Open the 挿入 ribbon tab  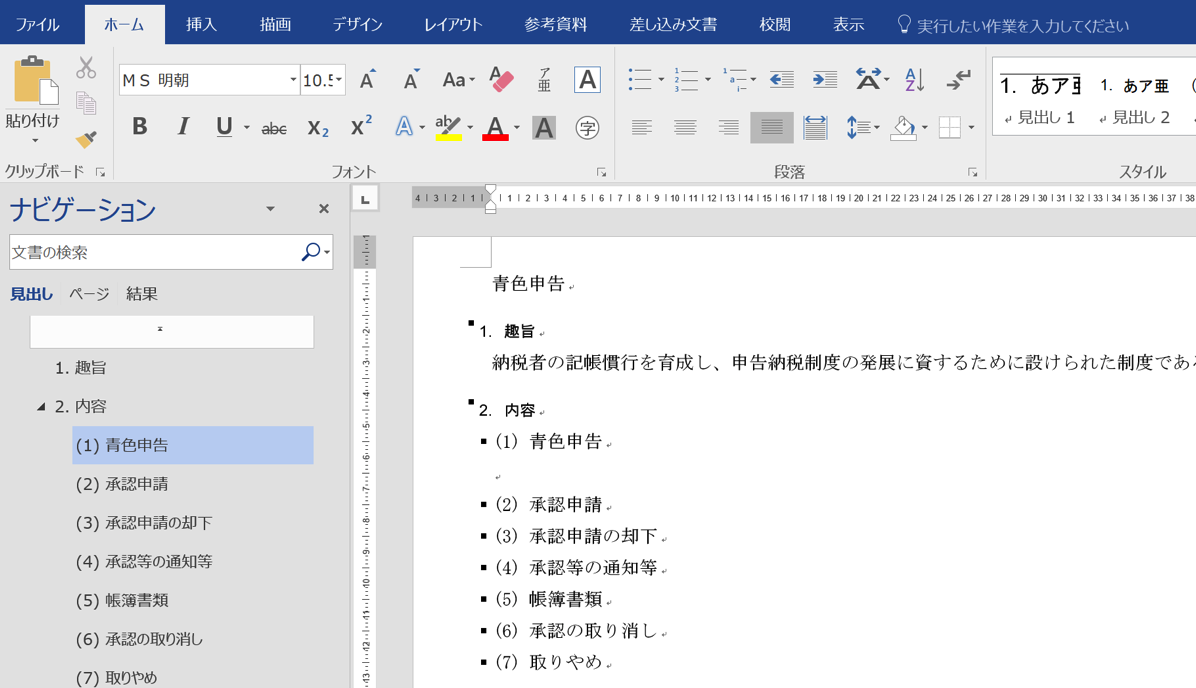click(201, 24)
